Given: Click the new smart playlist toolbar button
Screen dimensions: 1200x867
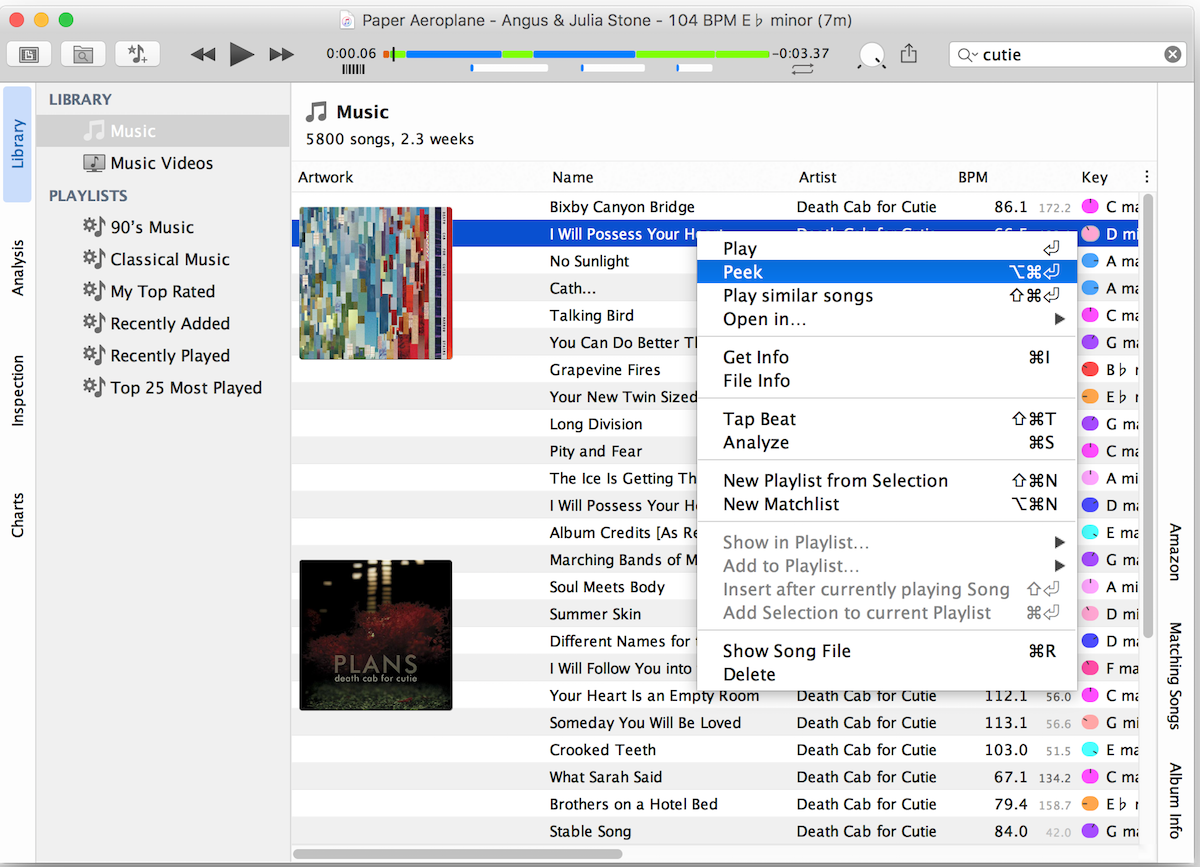Looking at the screenshot, I should click(137, 54).
